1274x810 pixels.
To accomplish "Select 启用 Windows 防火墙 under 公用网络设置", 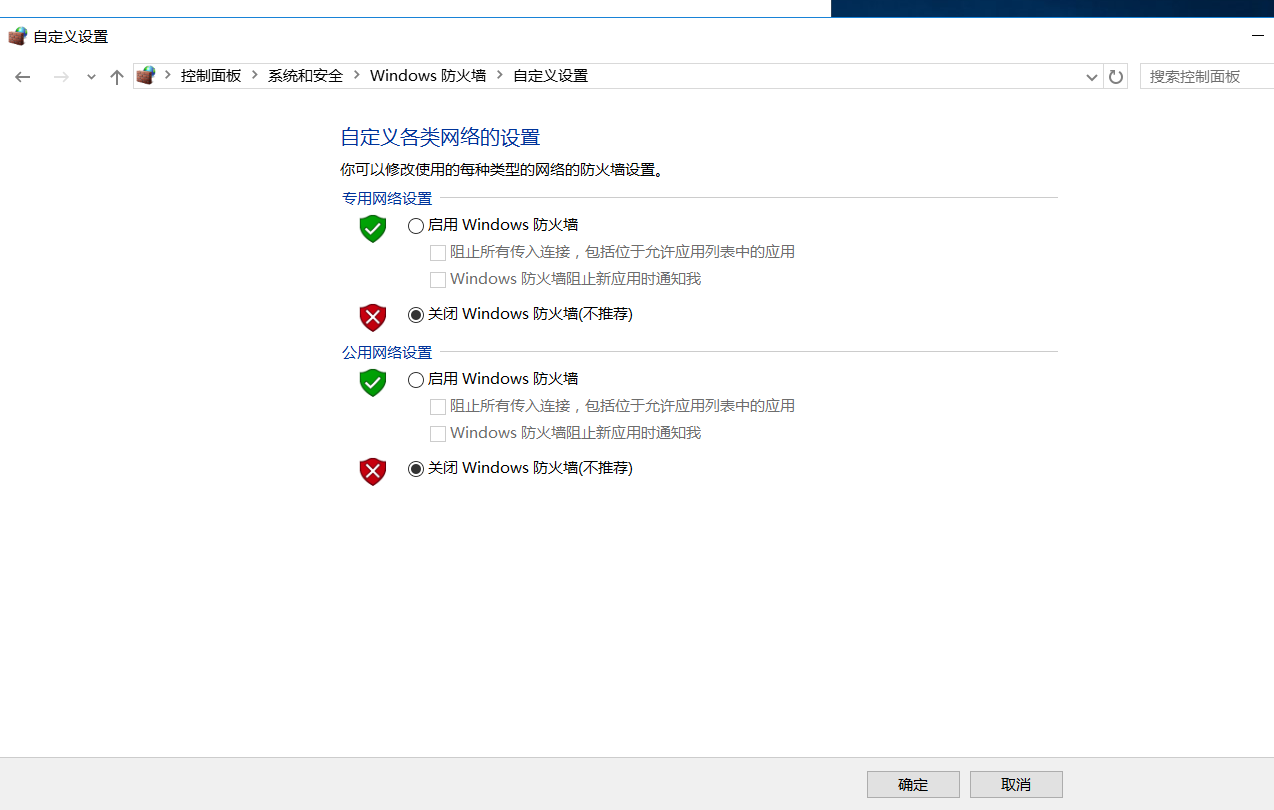I will [x=416, y=380].
